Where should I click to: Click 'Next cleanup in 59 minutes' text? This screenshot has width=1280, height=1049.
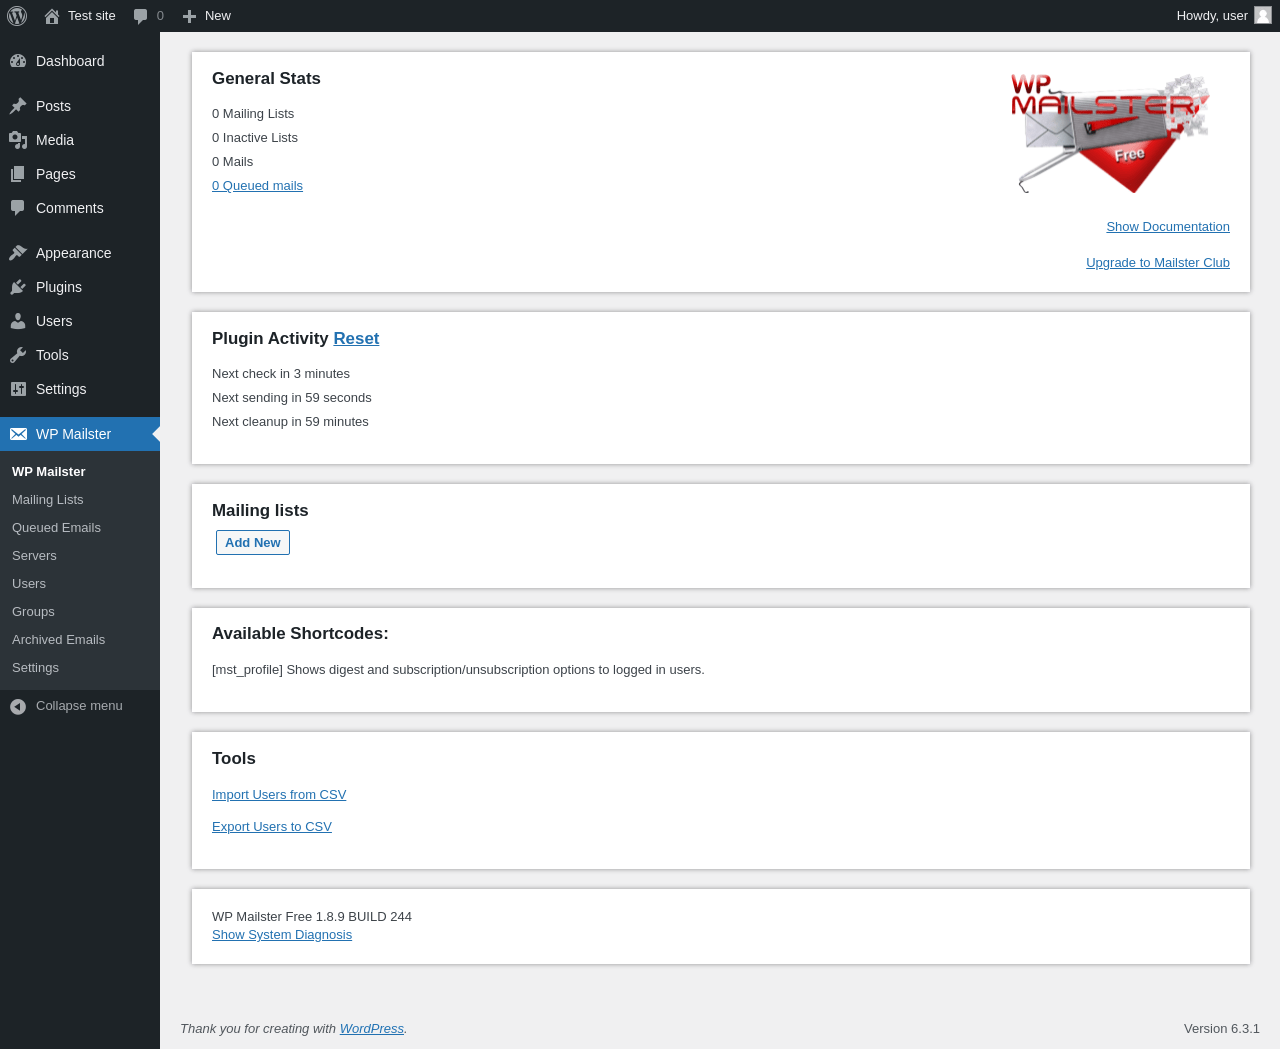pos(290,422)
